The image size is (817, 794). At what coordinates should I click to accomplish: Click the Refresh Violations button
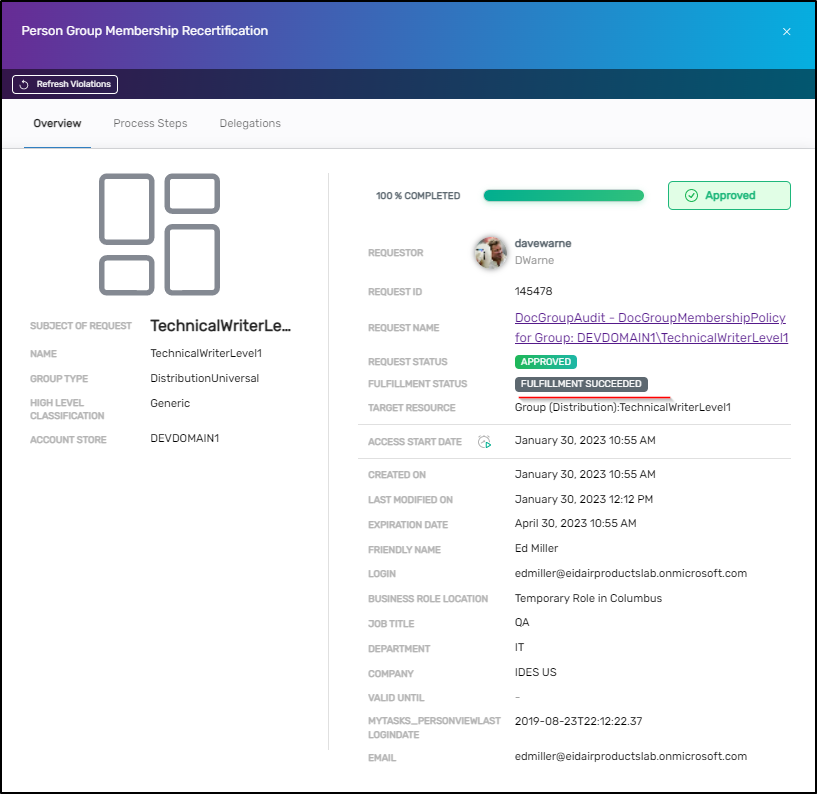[64, 84]
